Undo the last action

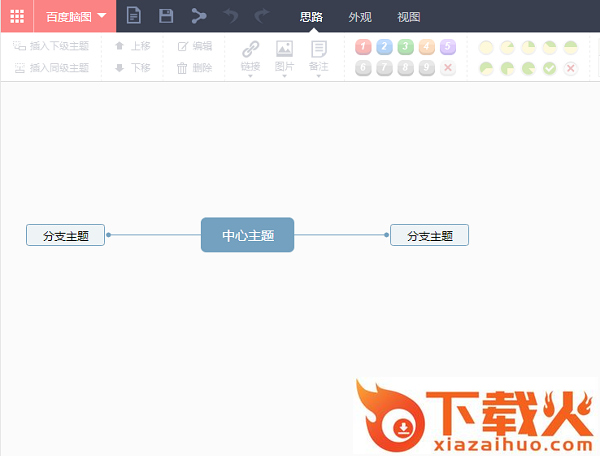point(231,16)
